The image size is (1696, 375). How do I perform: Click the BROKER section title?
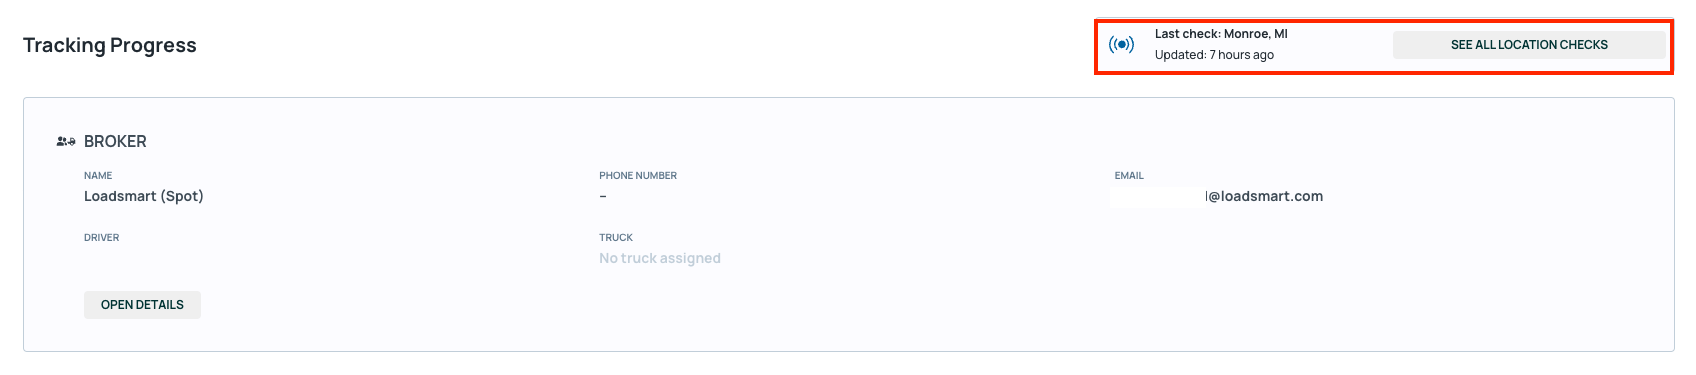pos(115,142)
